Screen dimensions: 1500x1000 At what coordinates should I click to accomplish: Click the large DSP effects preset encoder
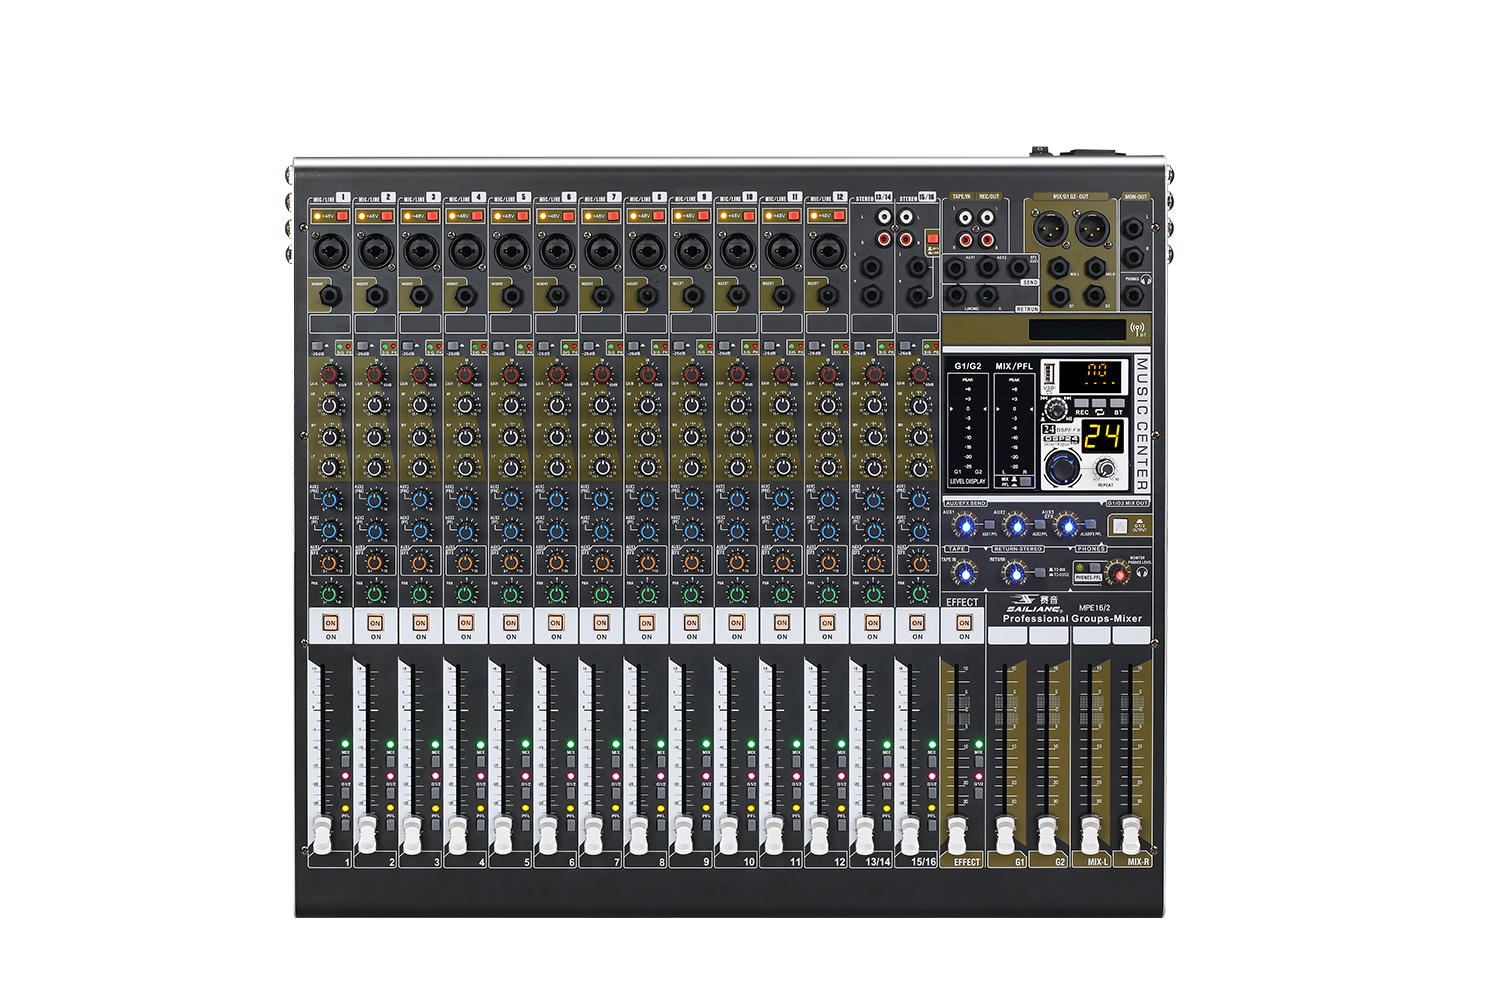pyautogui.click(x=1063, y=467)
